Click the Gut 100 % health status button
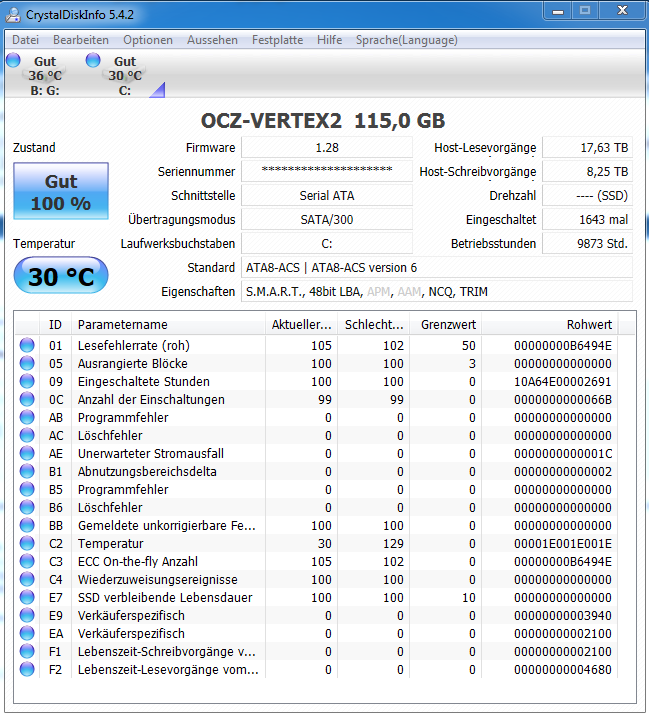This screenshot has height=715, width=649. pyautogui.click(x=61, y=191)
